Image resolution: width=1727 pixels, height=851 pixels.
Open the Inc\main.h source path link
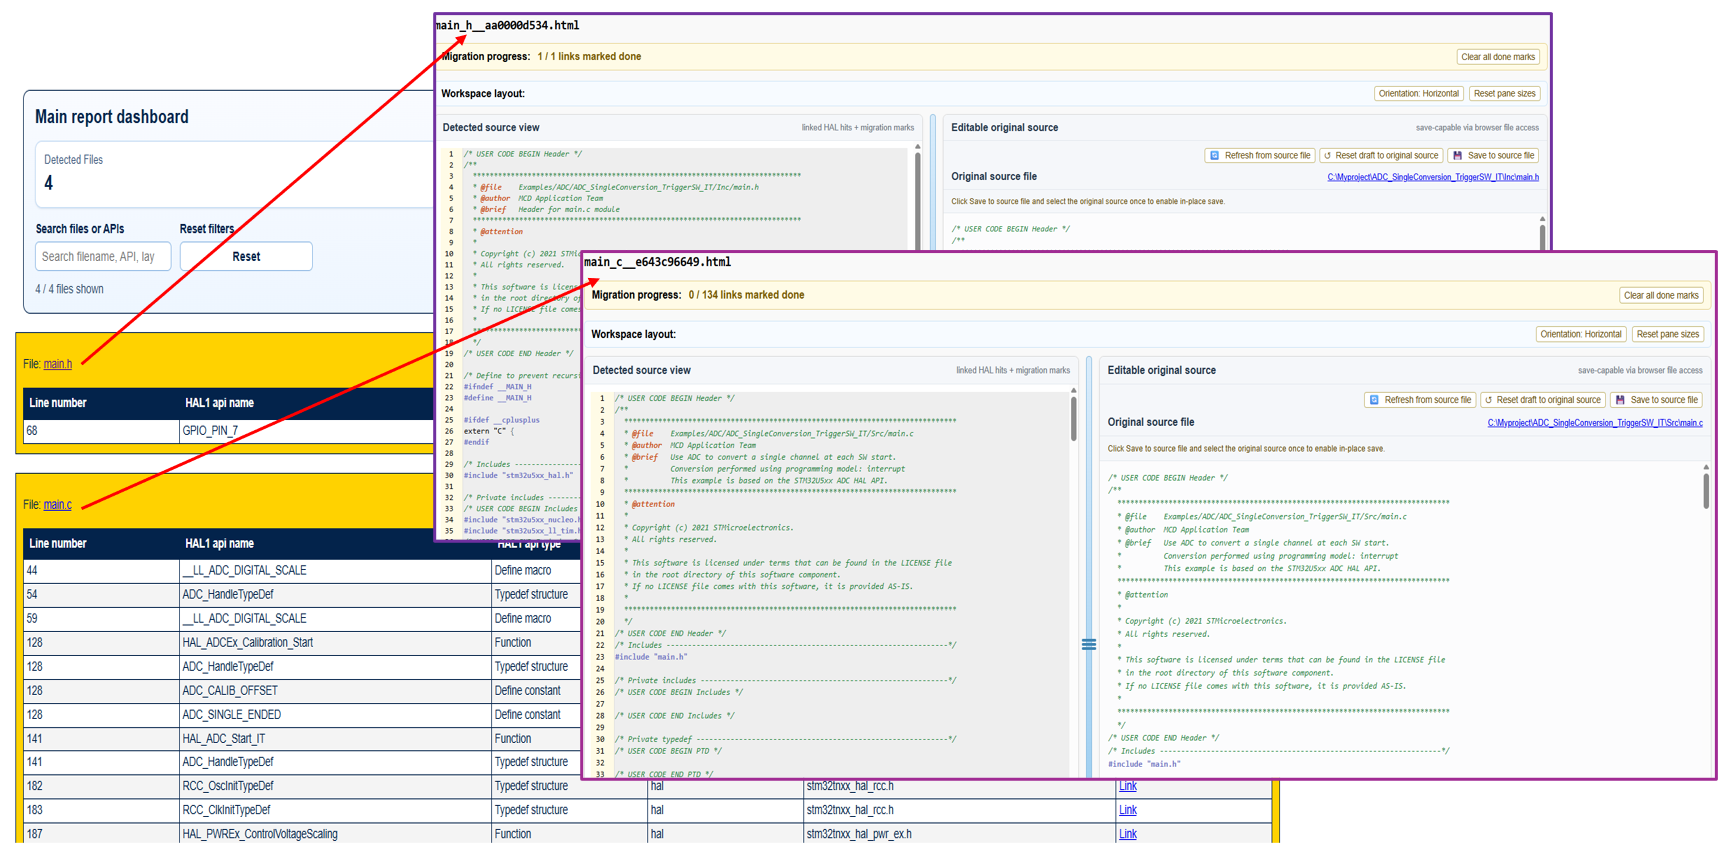click(x=1432, y=177)
